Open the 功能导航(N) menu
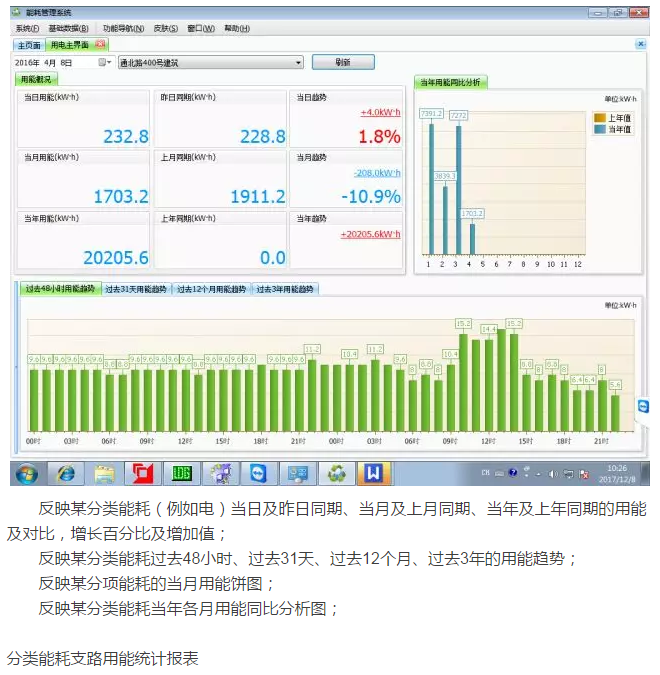Image resolution: width=660 pixels, height=675 pixels. pos(123,28)
